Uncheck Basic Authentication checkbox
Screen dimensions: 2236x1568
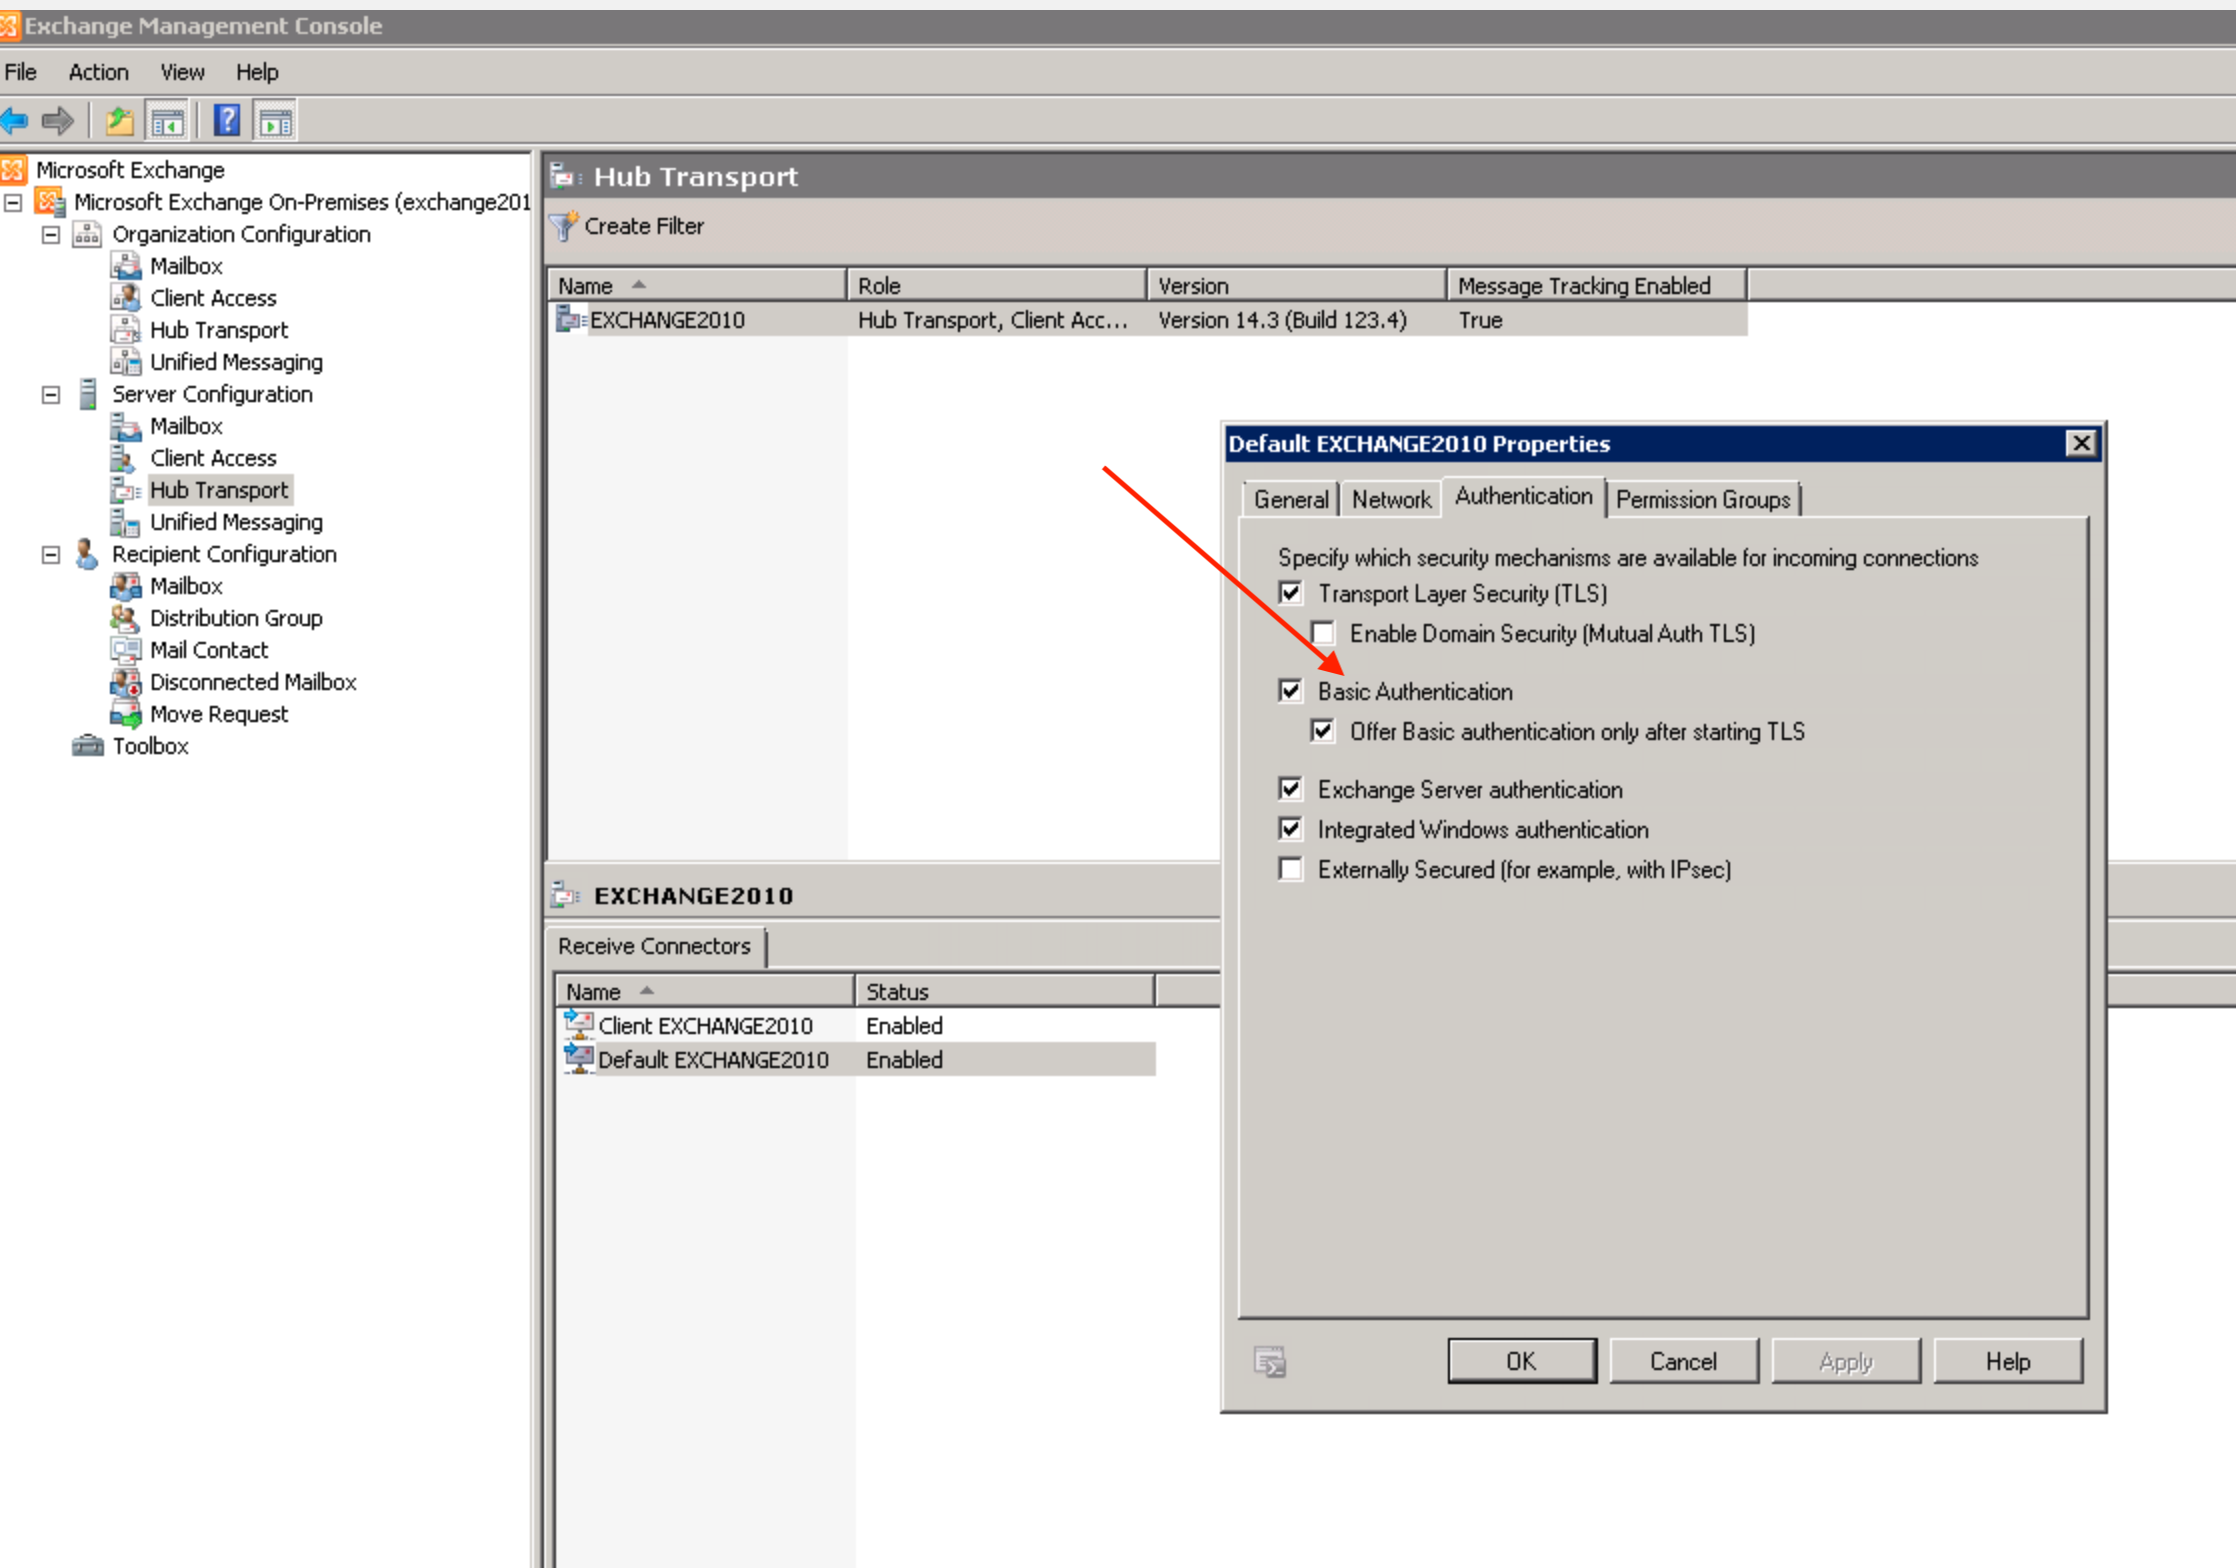(x=1291, y=691)
